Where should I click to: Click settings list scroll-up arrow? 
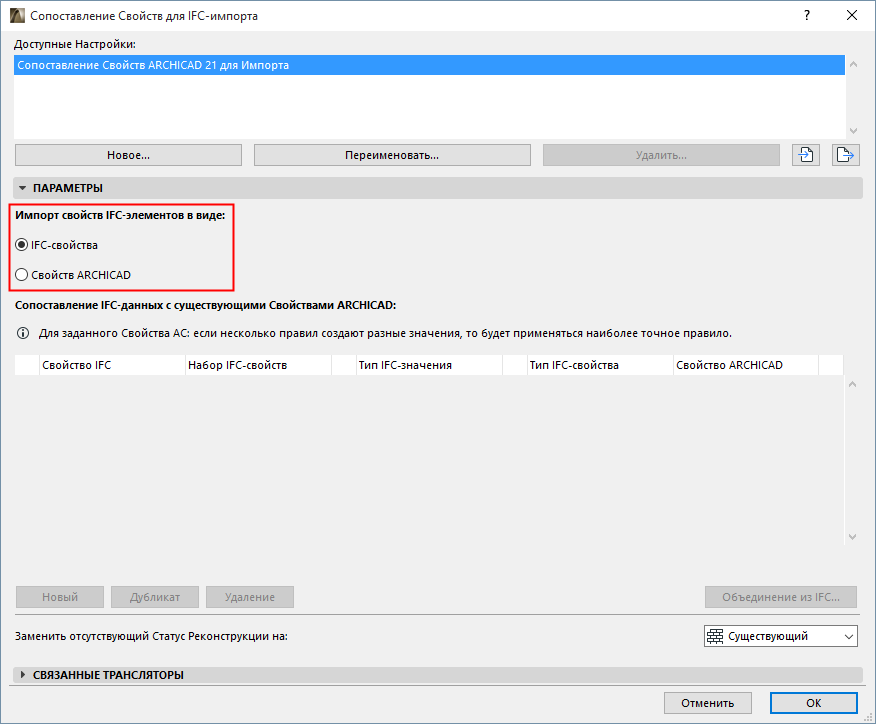[853, 64]
